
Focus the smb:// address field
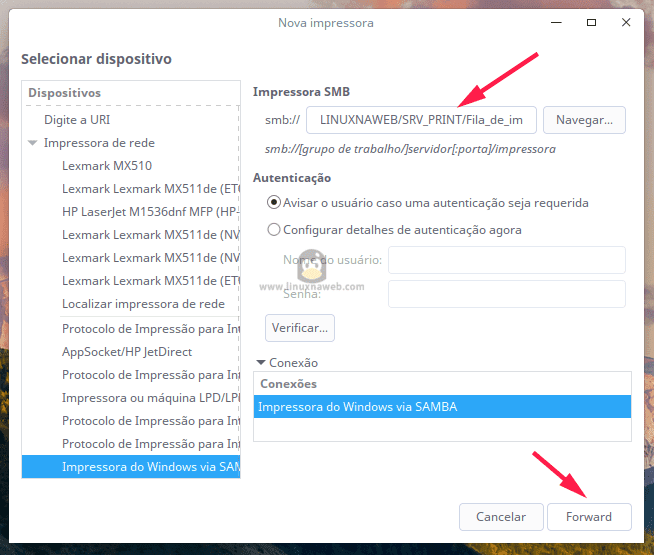421,120
